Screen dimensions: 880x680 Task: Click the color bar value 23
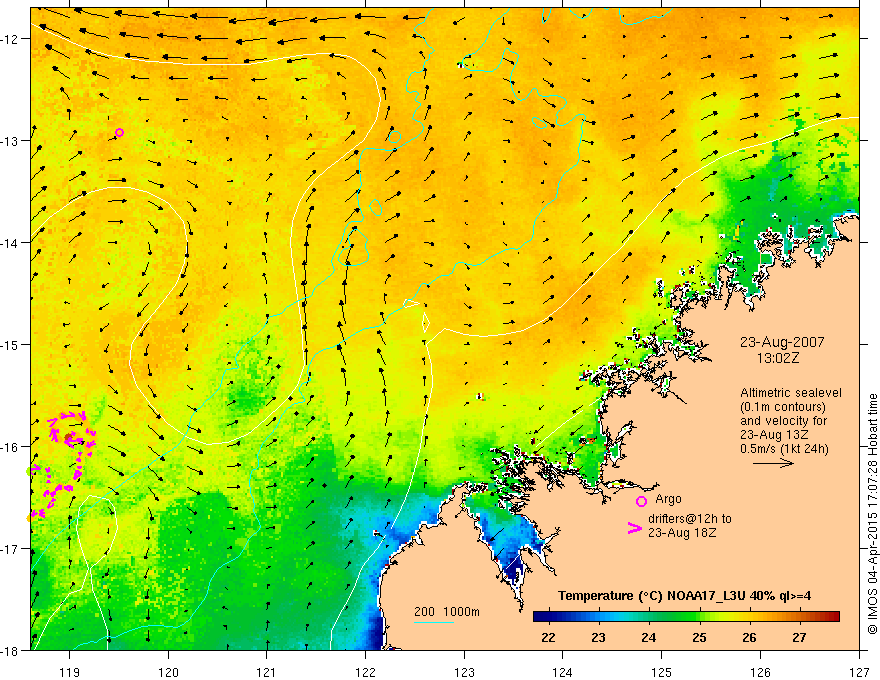(598, 637)
